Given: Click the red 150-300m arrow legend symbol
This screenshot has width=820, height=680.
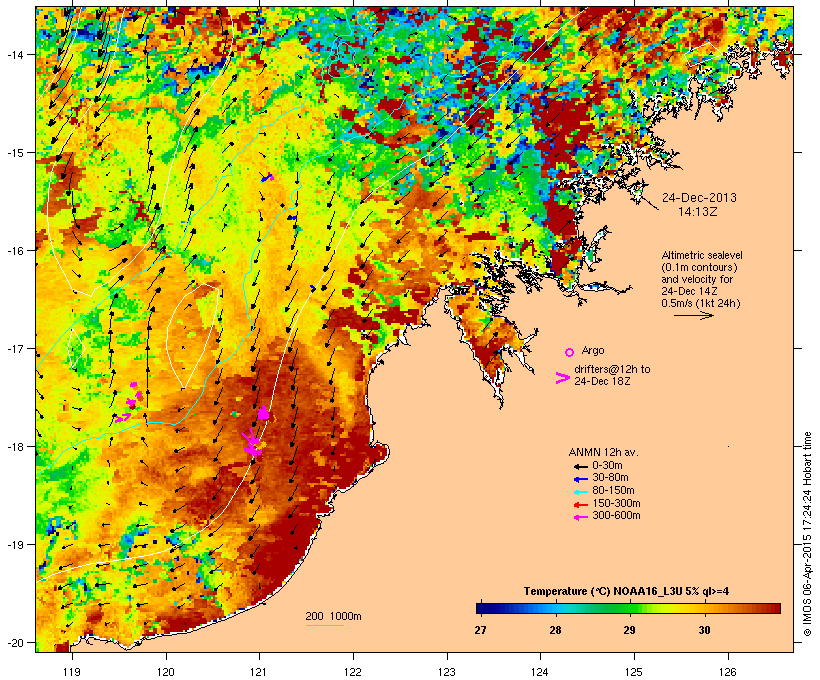Looking at the screenshot, I should (x=580, y=505).
